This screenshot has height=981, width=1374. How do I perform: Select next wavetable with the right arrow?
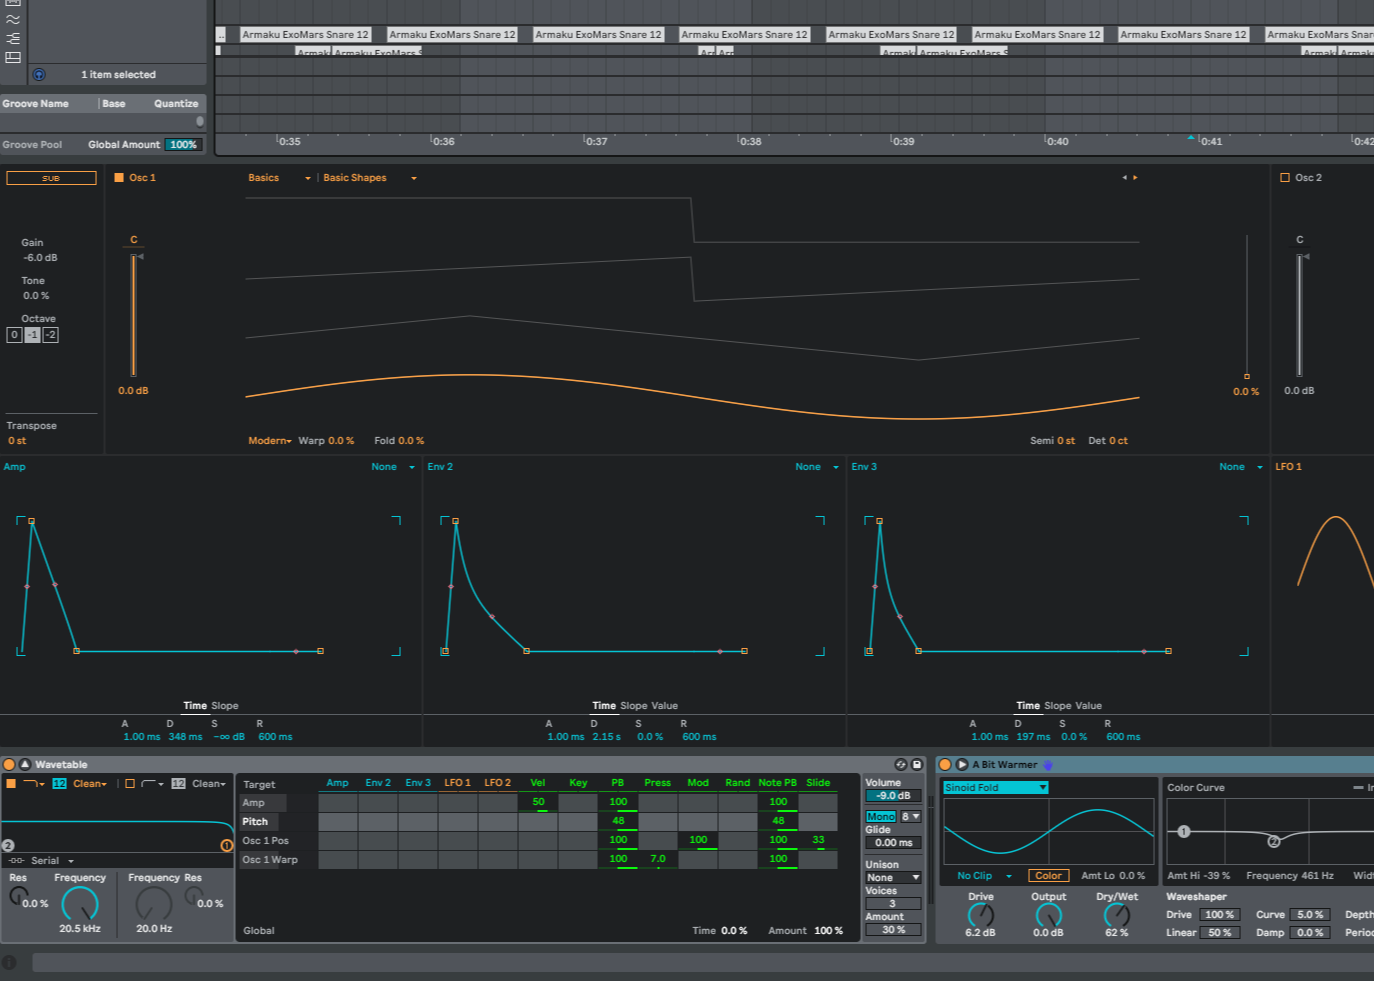click(x=1135, y=178)
